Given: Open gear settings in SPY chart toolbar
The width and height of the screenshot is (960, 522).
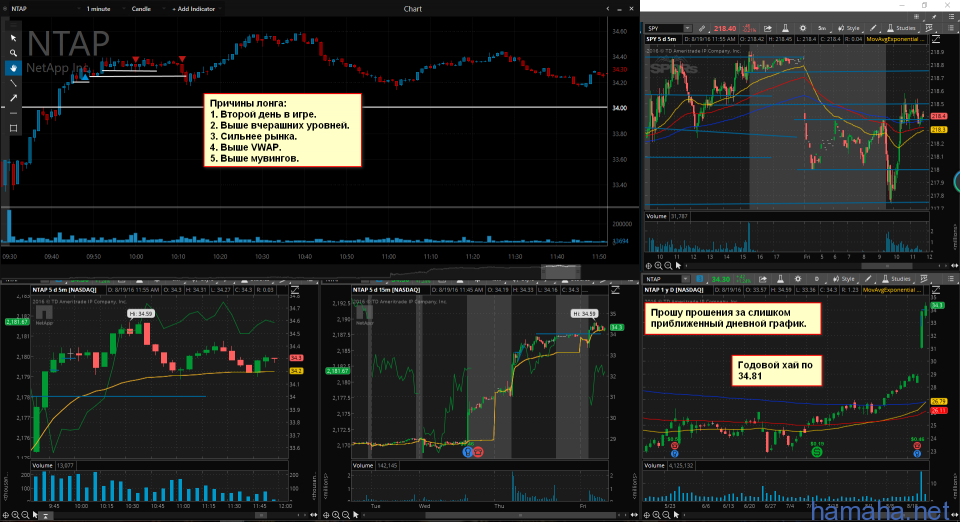Looking at the screenshot, I should 803,28.
